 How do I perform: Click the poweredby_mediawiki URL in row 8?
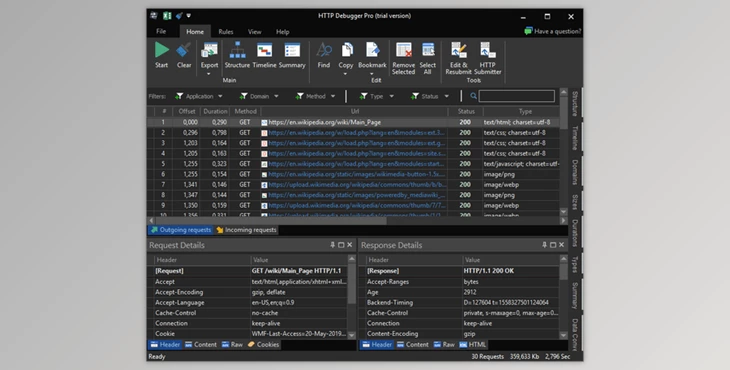point(357,195)
